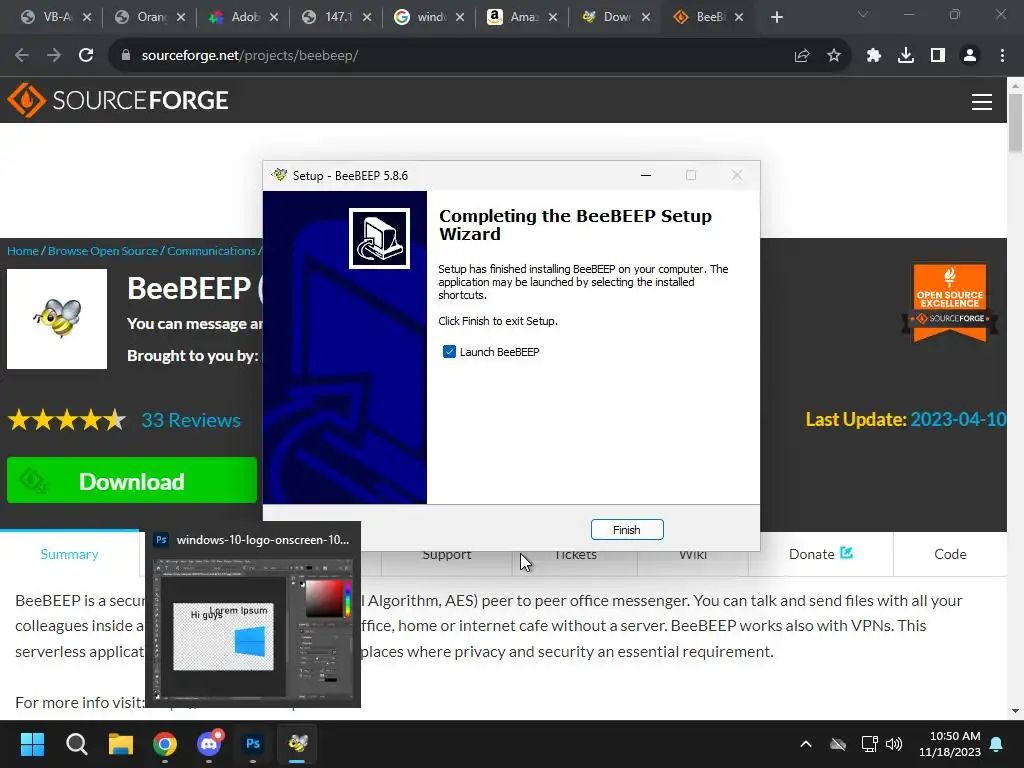This screenshot has height=768, width=1024.
Task: Click Finish in BeeBEEP Setup wizard
Action: point(627,530)
